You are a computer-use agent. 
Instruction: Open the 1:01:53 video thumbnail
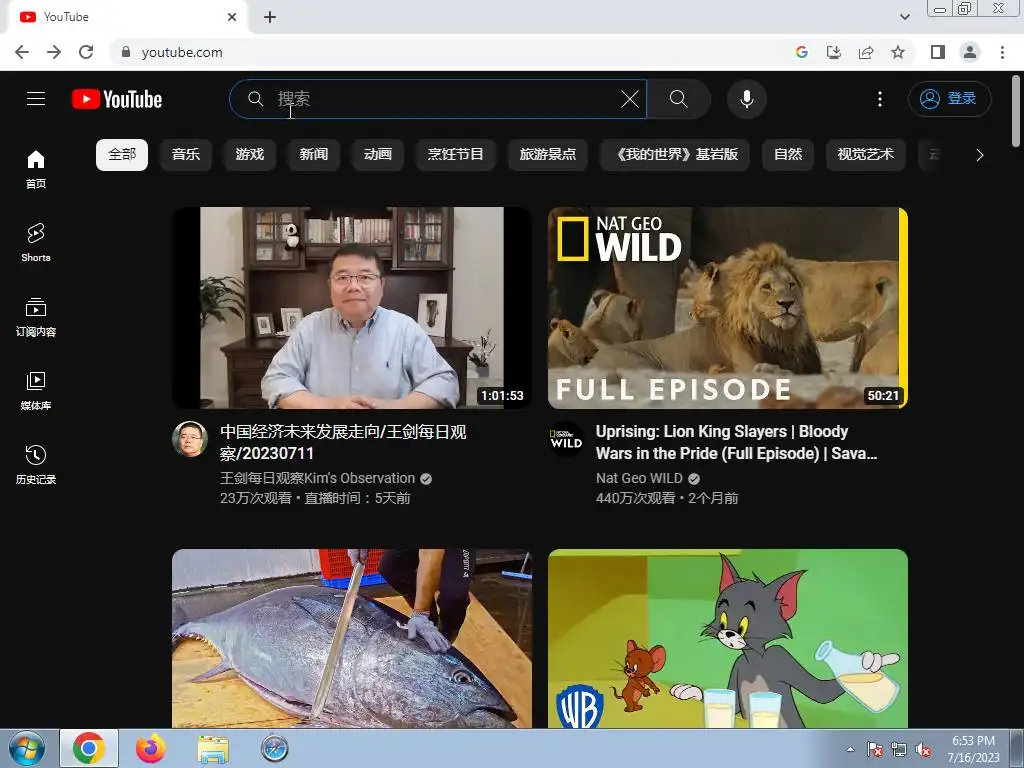352,308
